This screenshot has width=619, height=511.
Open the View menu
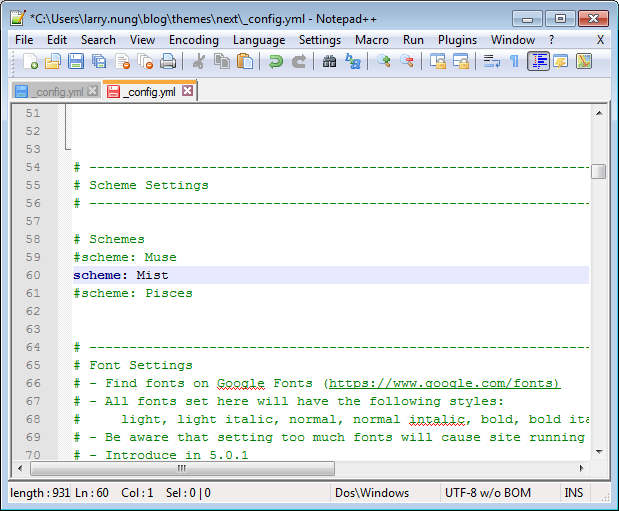coord(142,40)
